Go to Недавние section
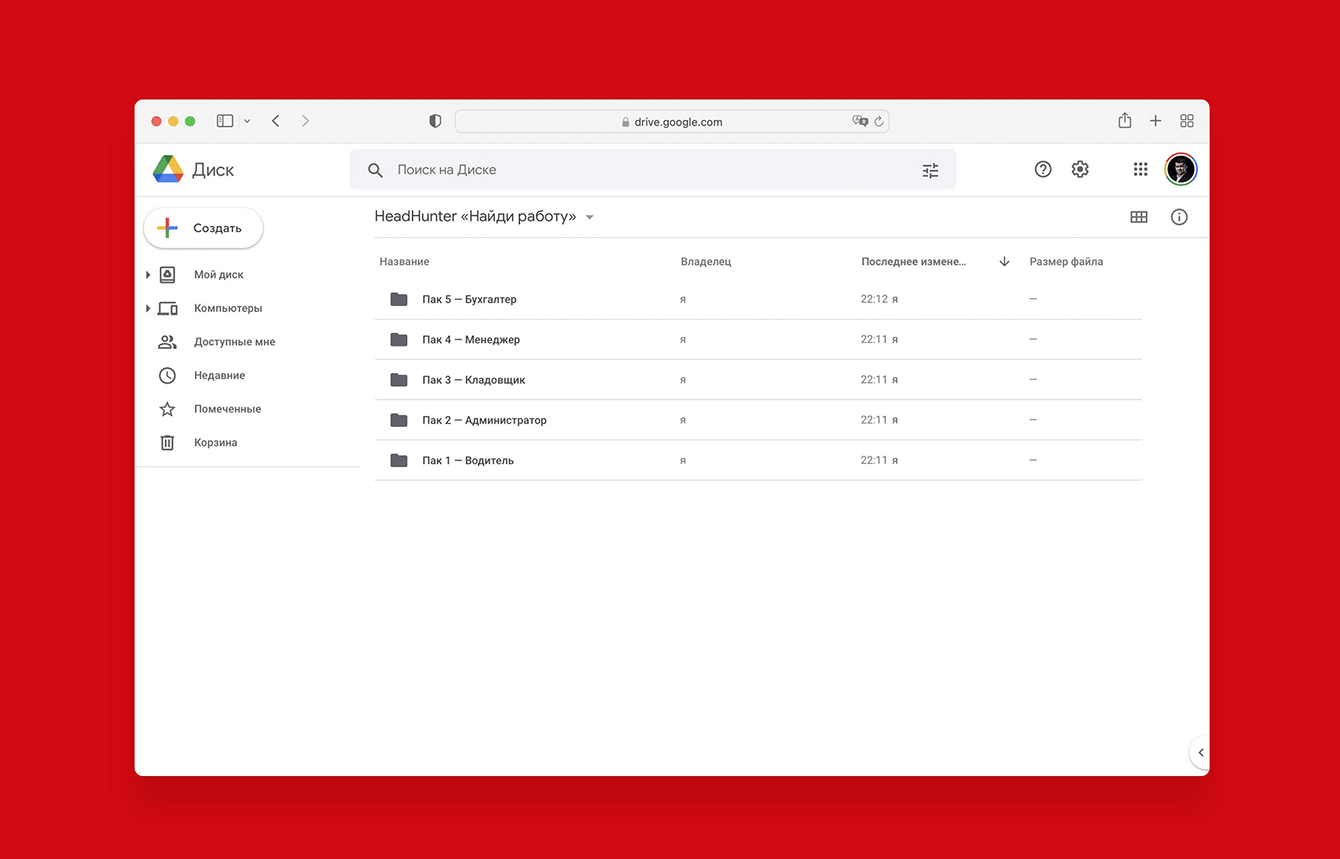 point(220,375)
